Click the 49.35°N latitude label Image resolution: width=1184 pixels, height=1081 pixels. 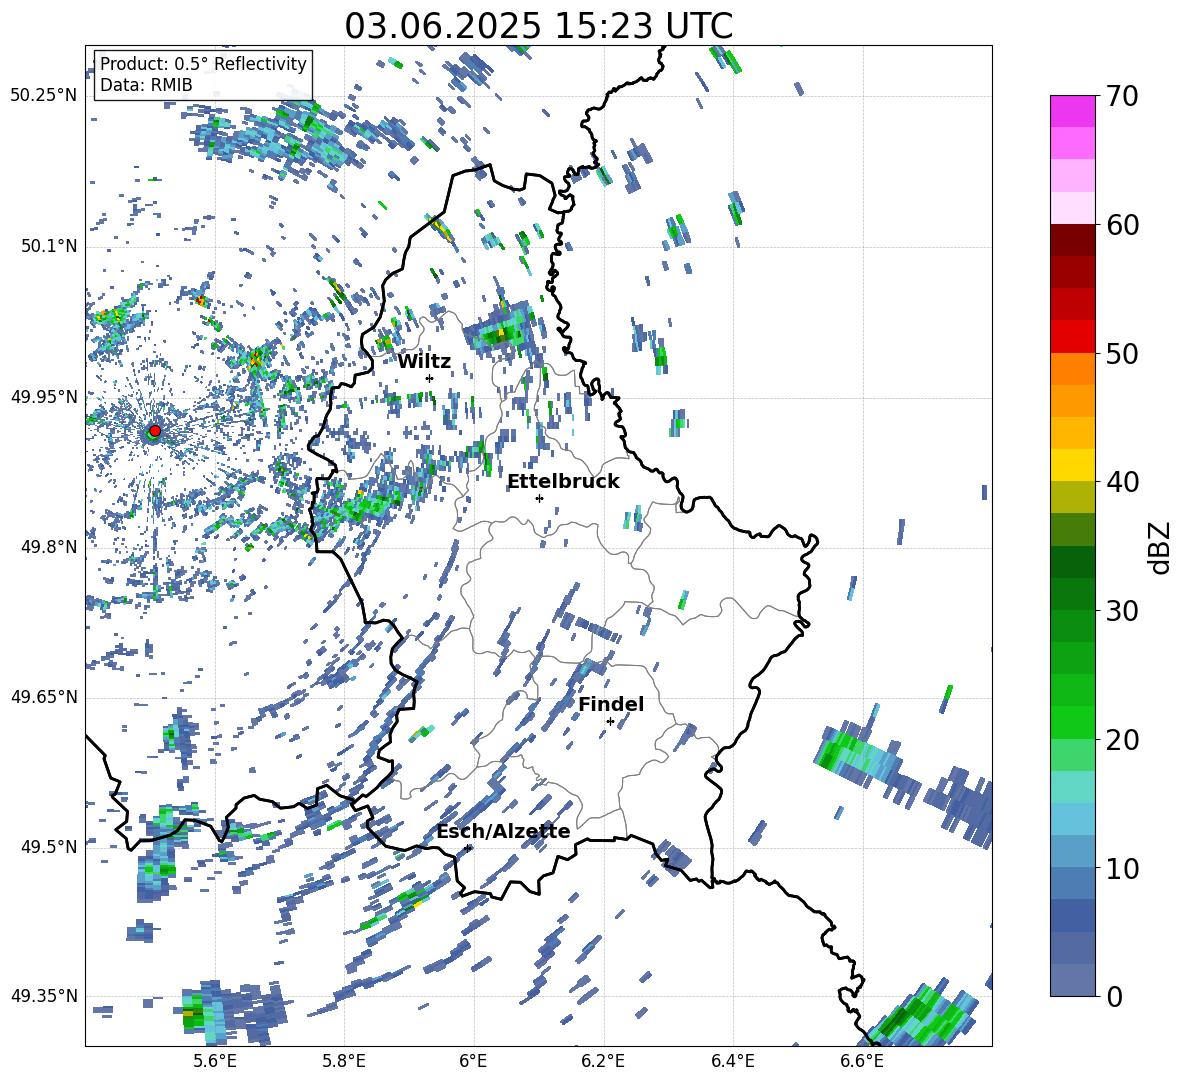43,996
